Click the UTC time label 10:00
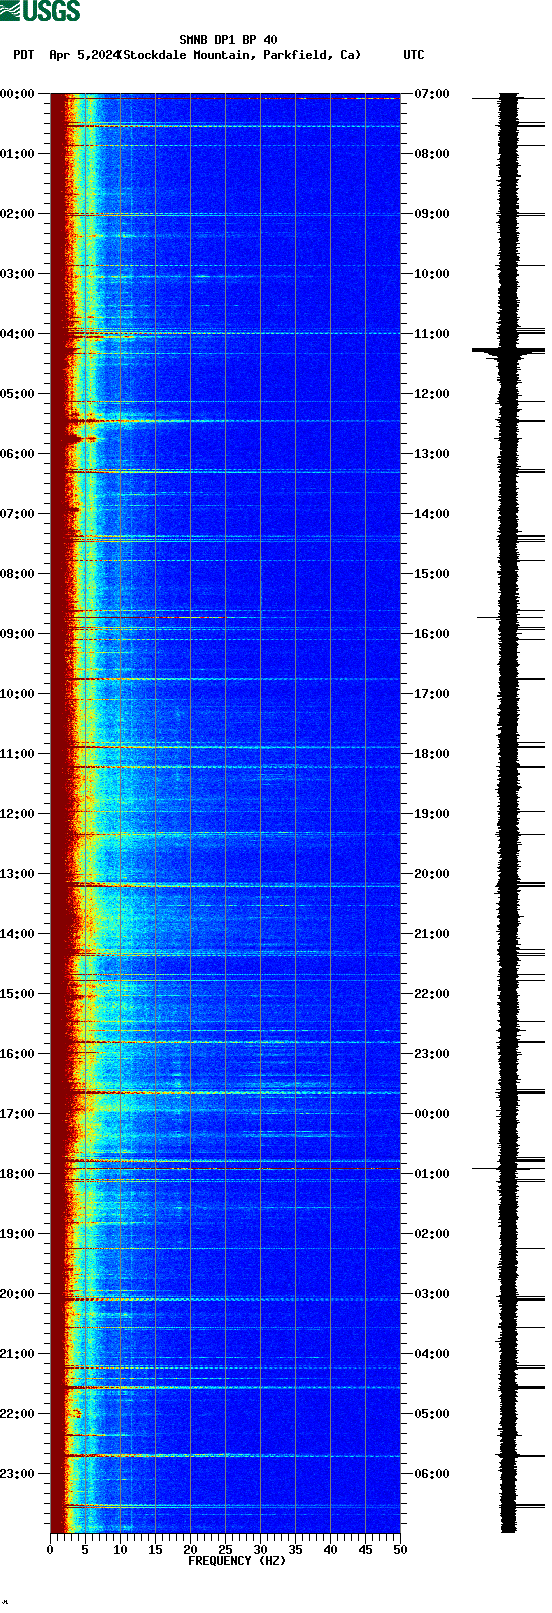 (x=432, y=274)
